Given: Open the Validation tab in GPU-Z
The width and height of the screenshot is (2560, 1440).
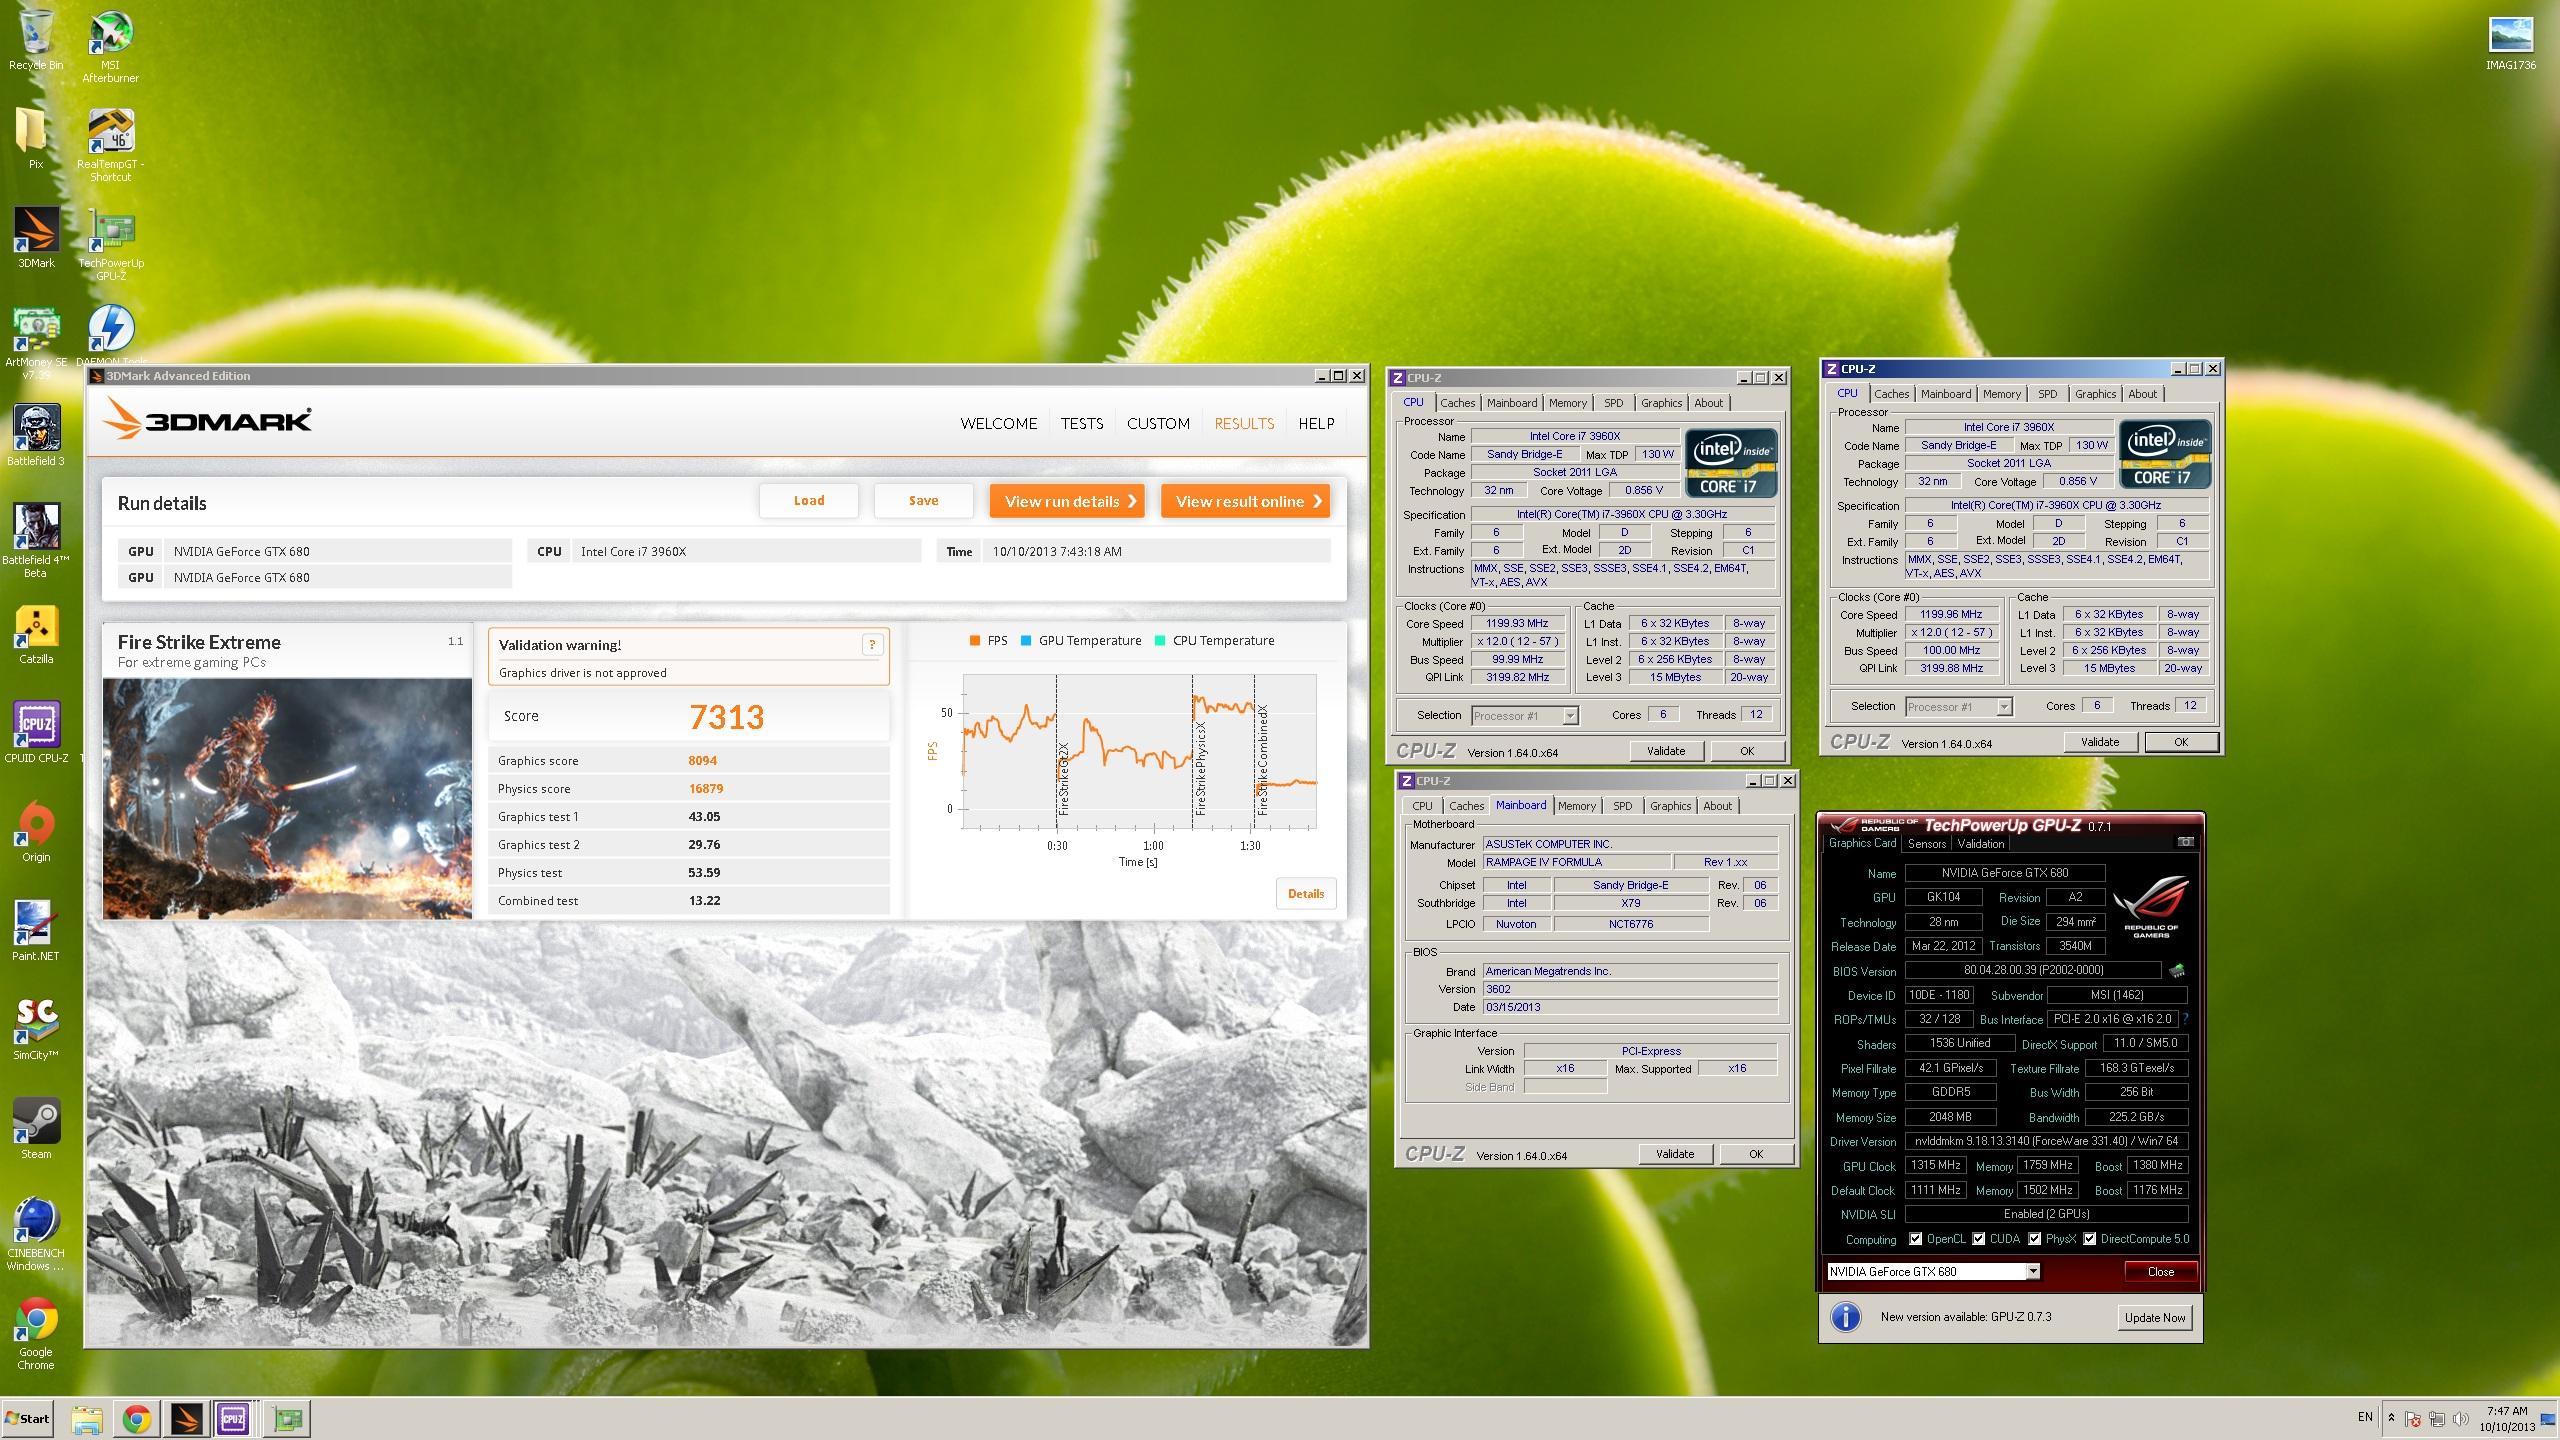Looking at the screenshot, I should tap(1981, 844).
